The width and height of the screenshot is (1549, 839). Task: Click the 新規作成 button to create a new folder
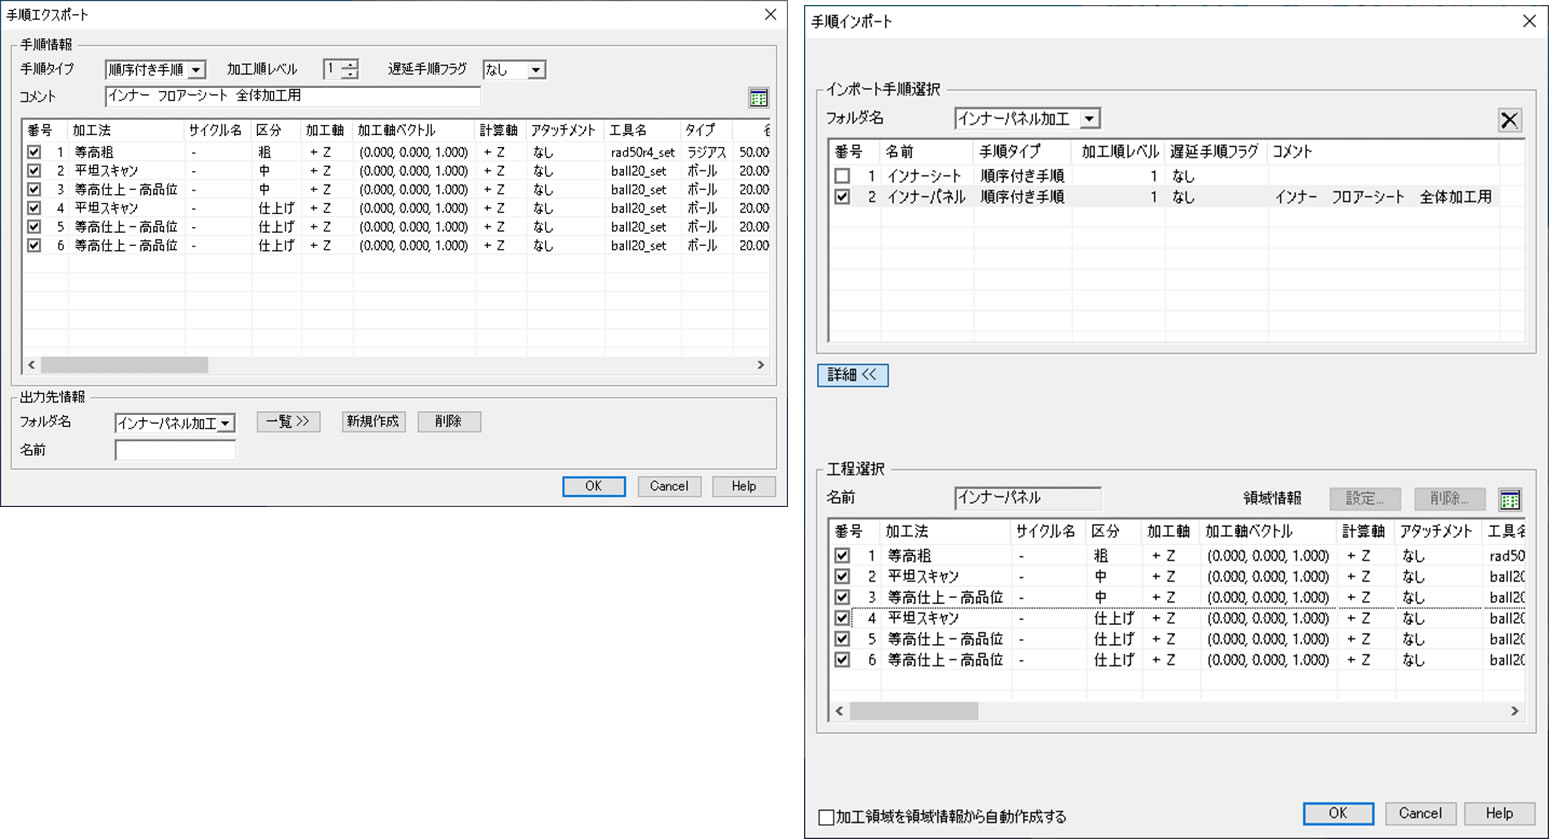(373, 421)
